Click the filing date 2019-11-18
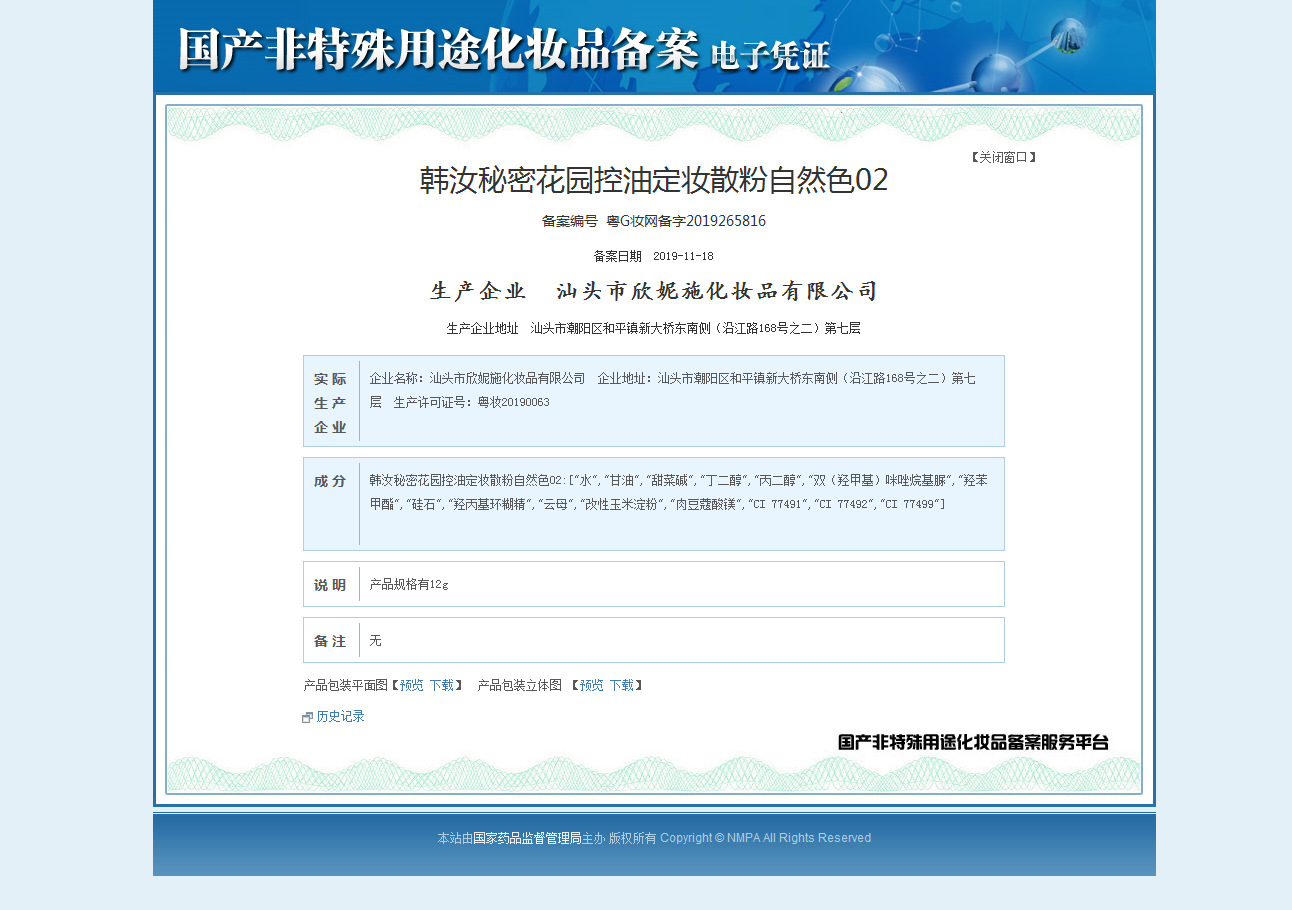Viewport: 1292px width, 910px height. click(x=683, y=257)
